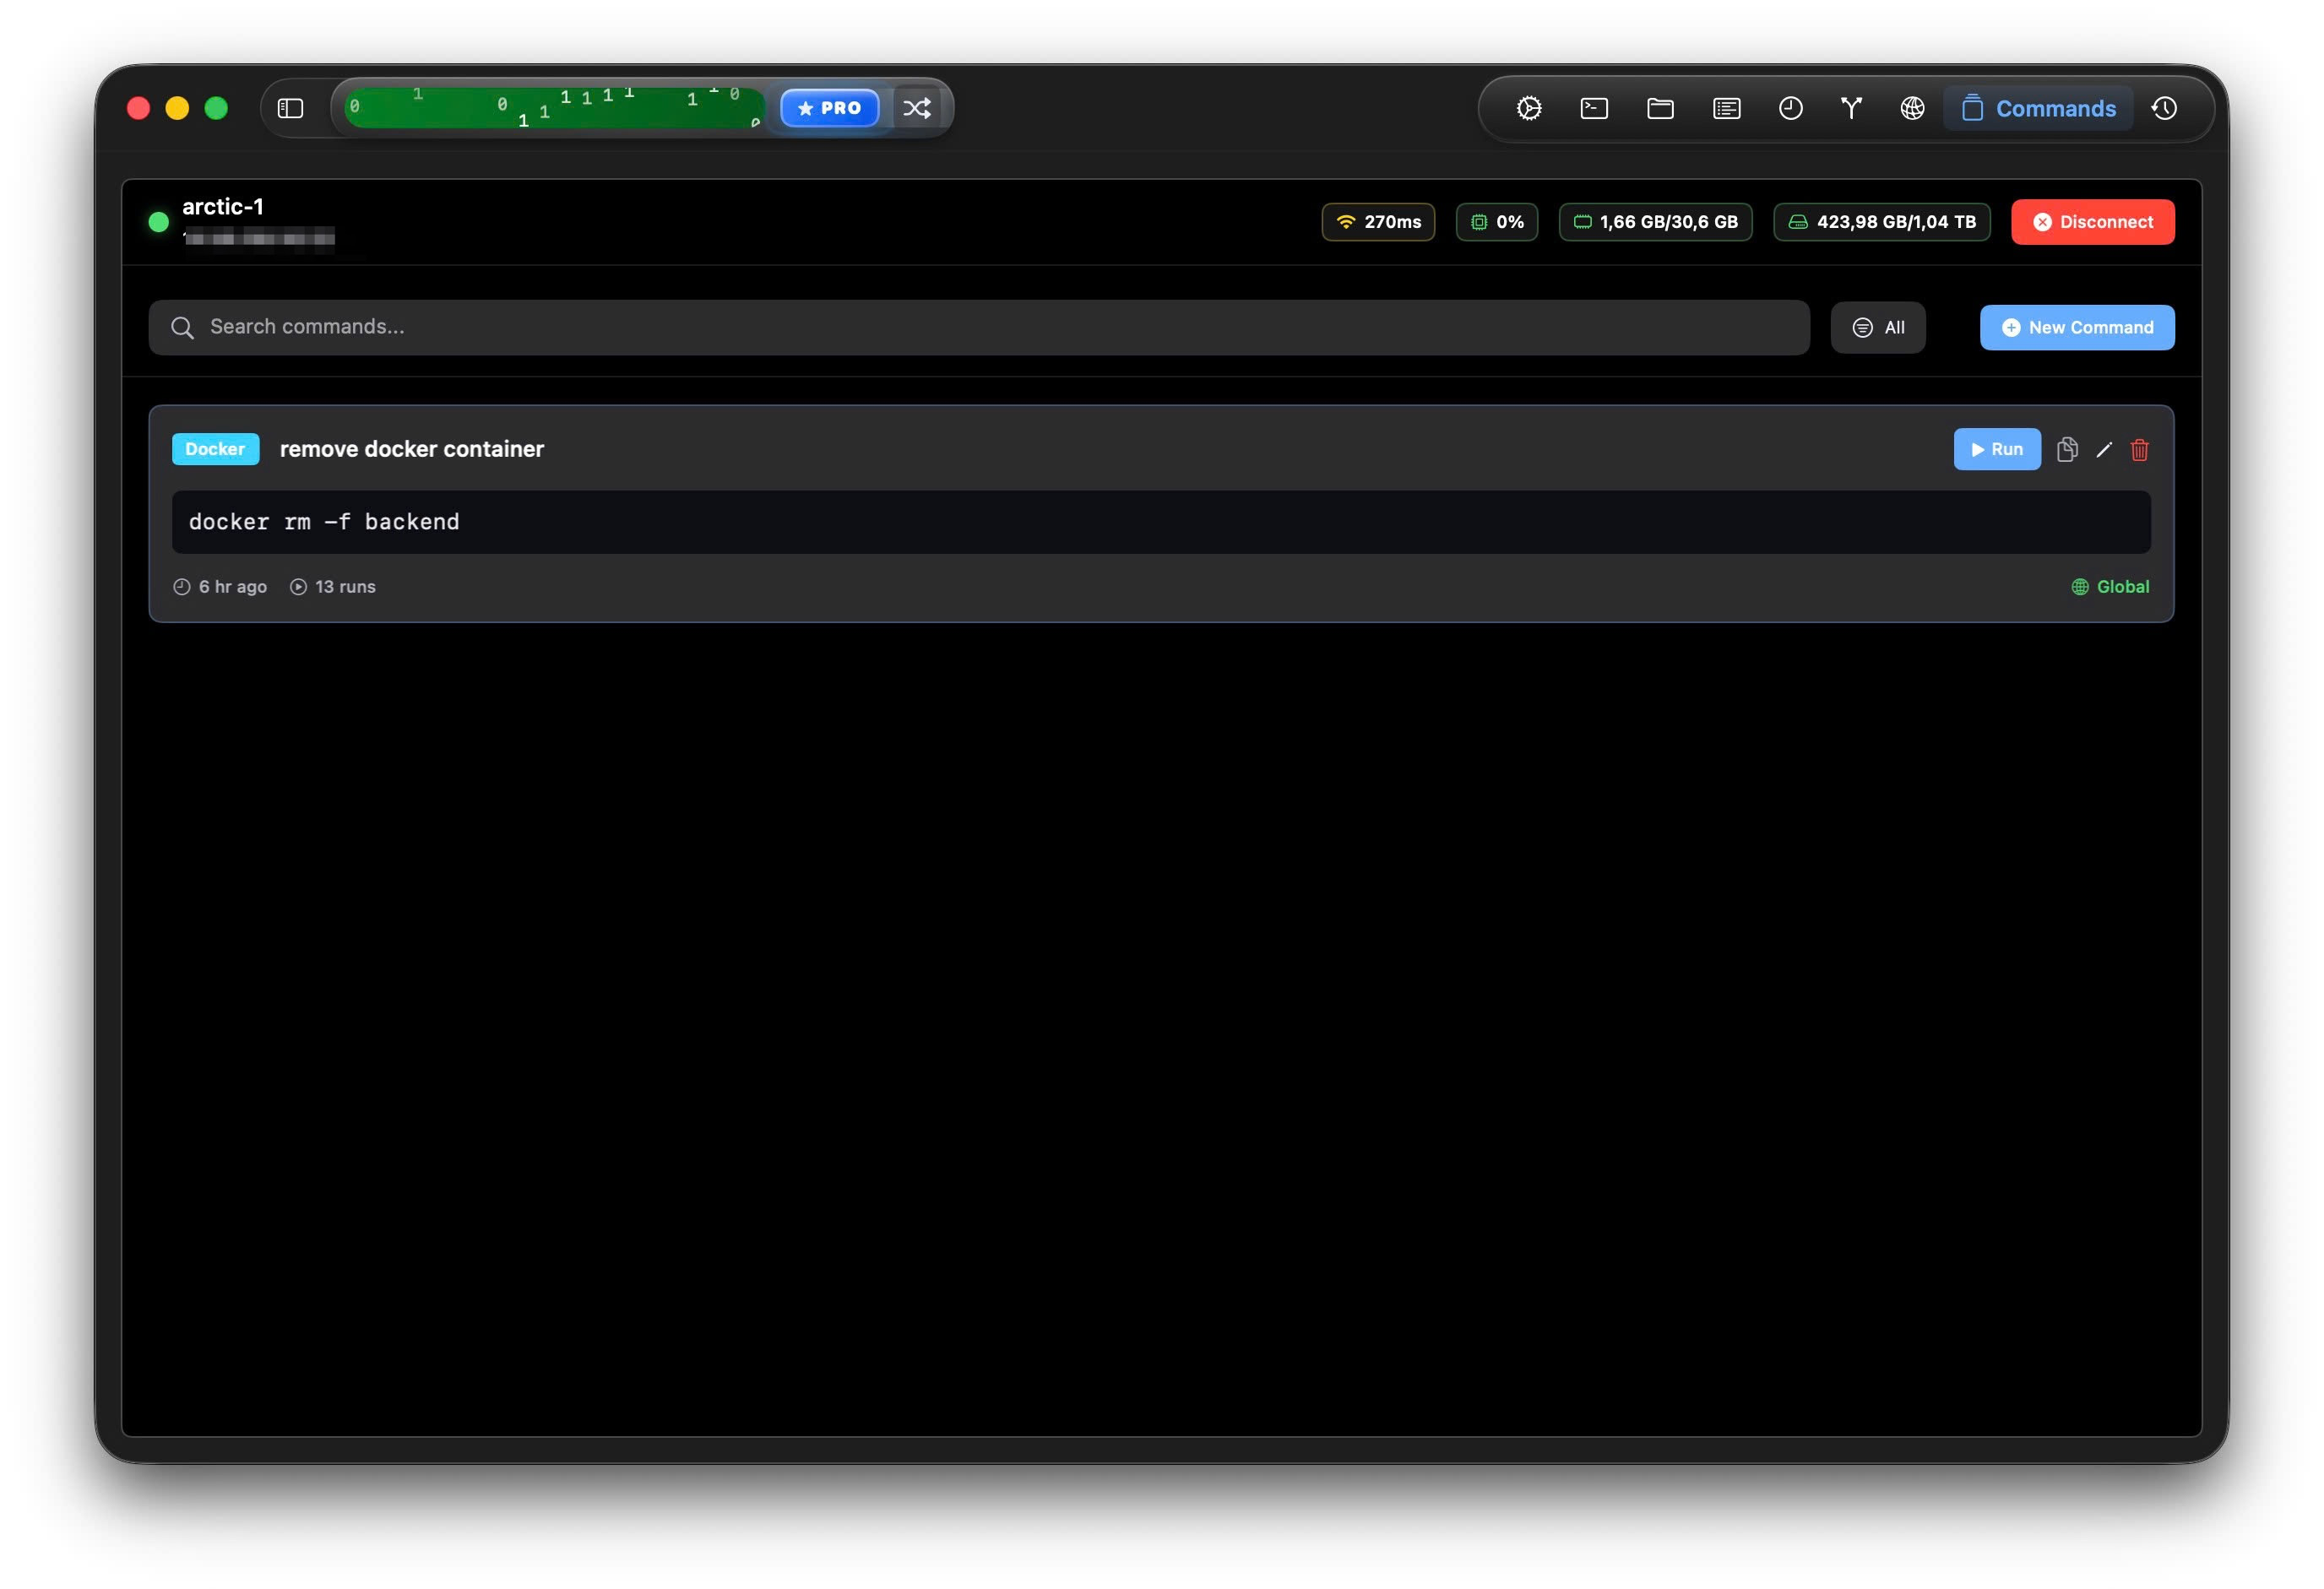Copy the docker command with copy icon
Viewport: 2324px width, 1589px height.
click(2067, 450)
